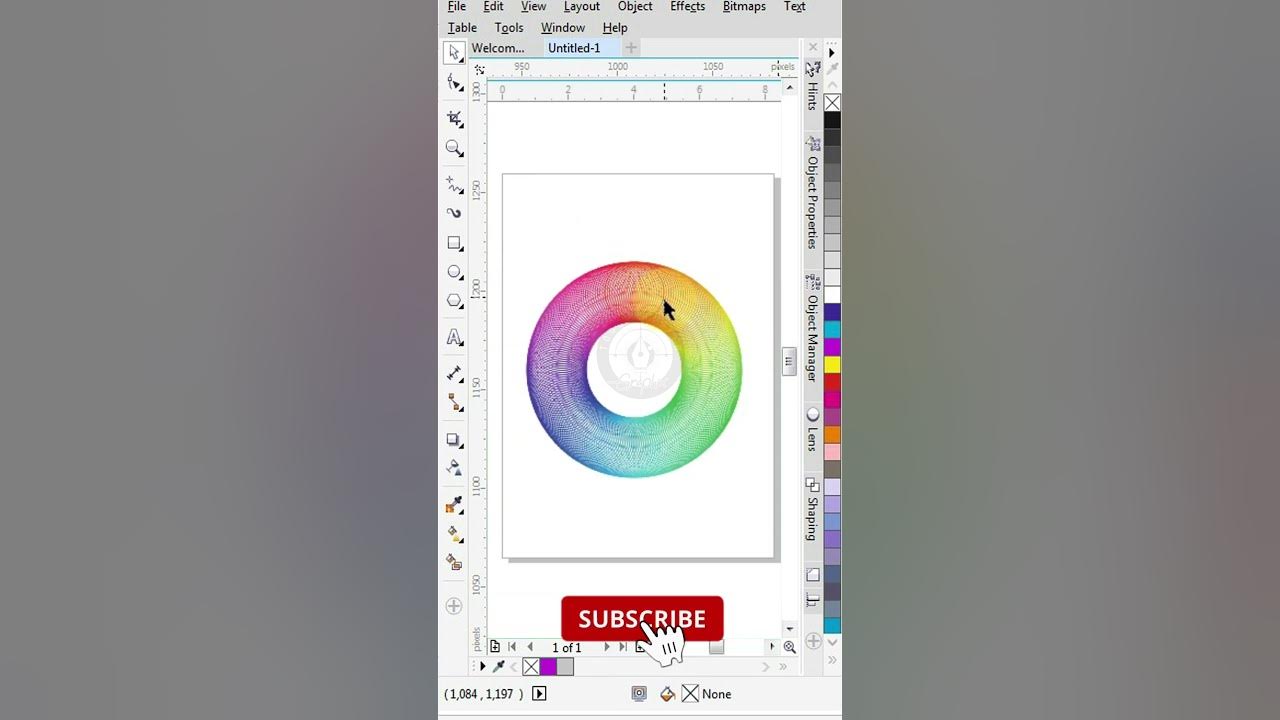
Task: Select the Crop tool
Action: tap(454, 119)
